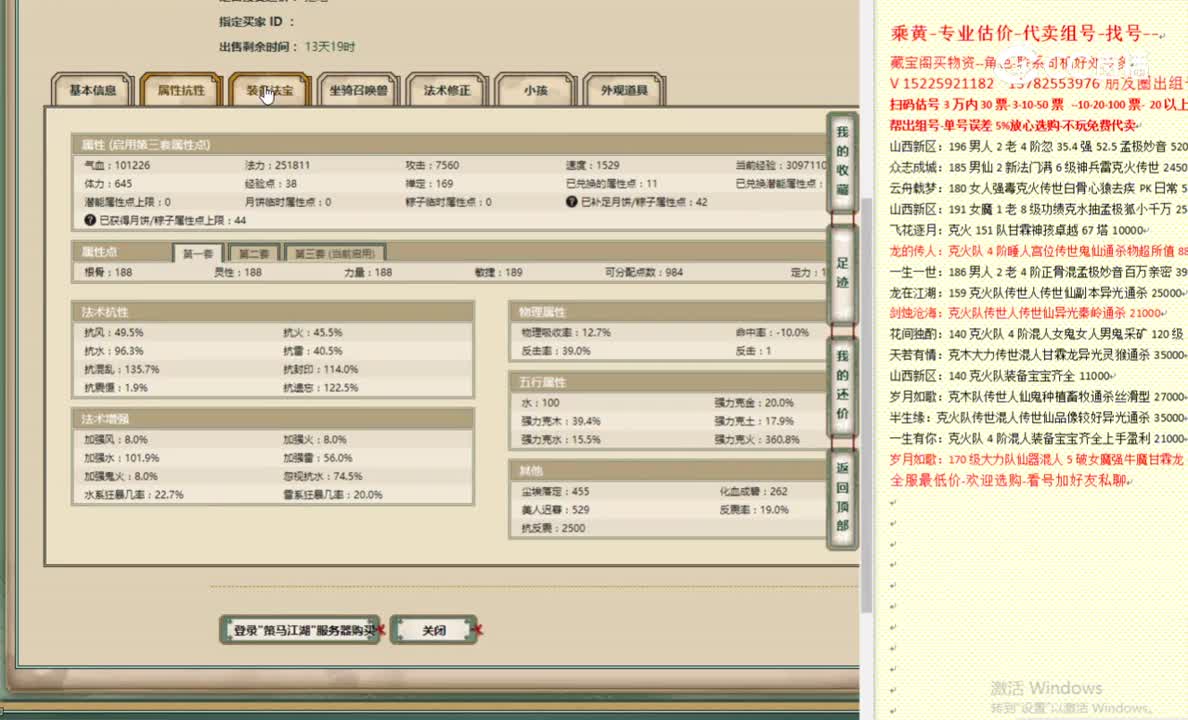The width and height of the screenshot is (1188, 720).
Task: Click 加强雷：56.0% entry
Action: [x=320, y=458]
